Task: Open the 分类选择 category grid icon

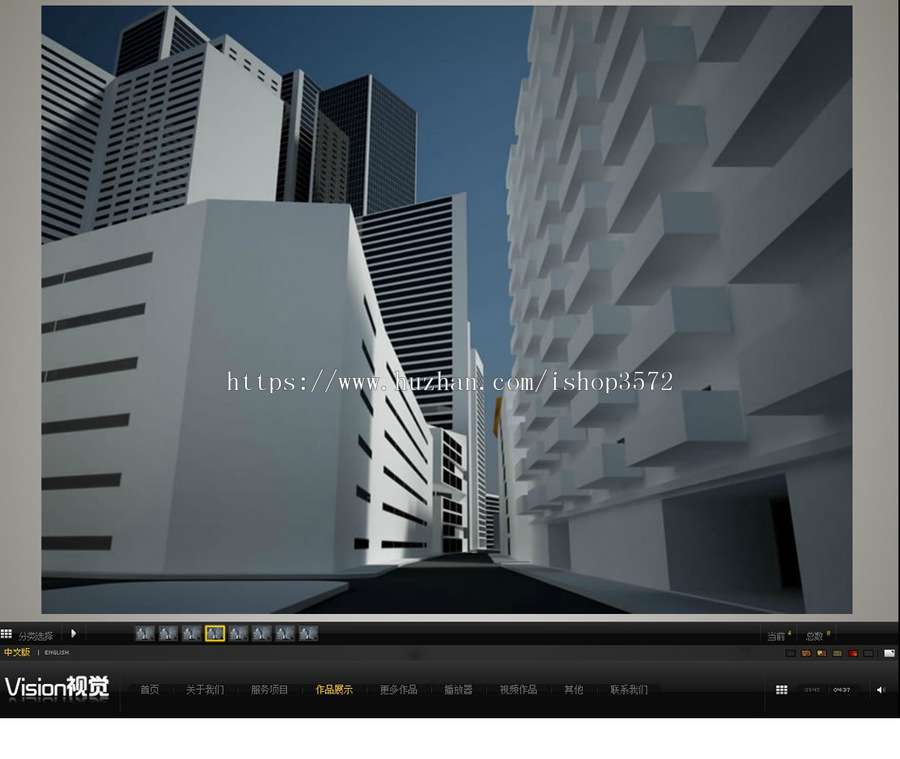Action: tap(6, 634)
